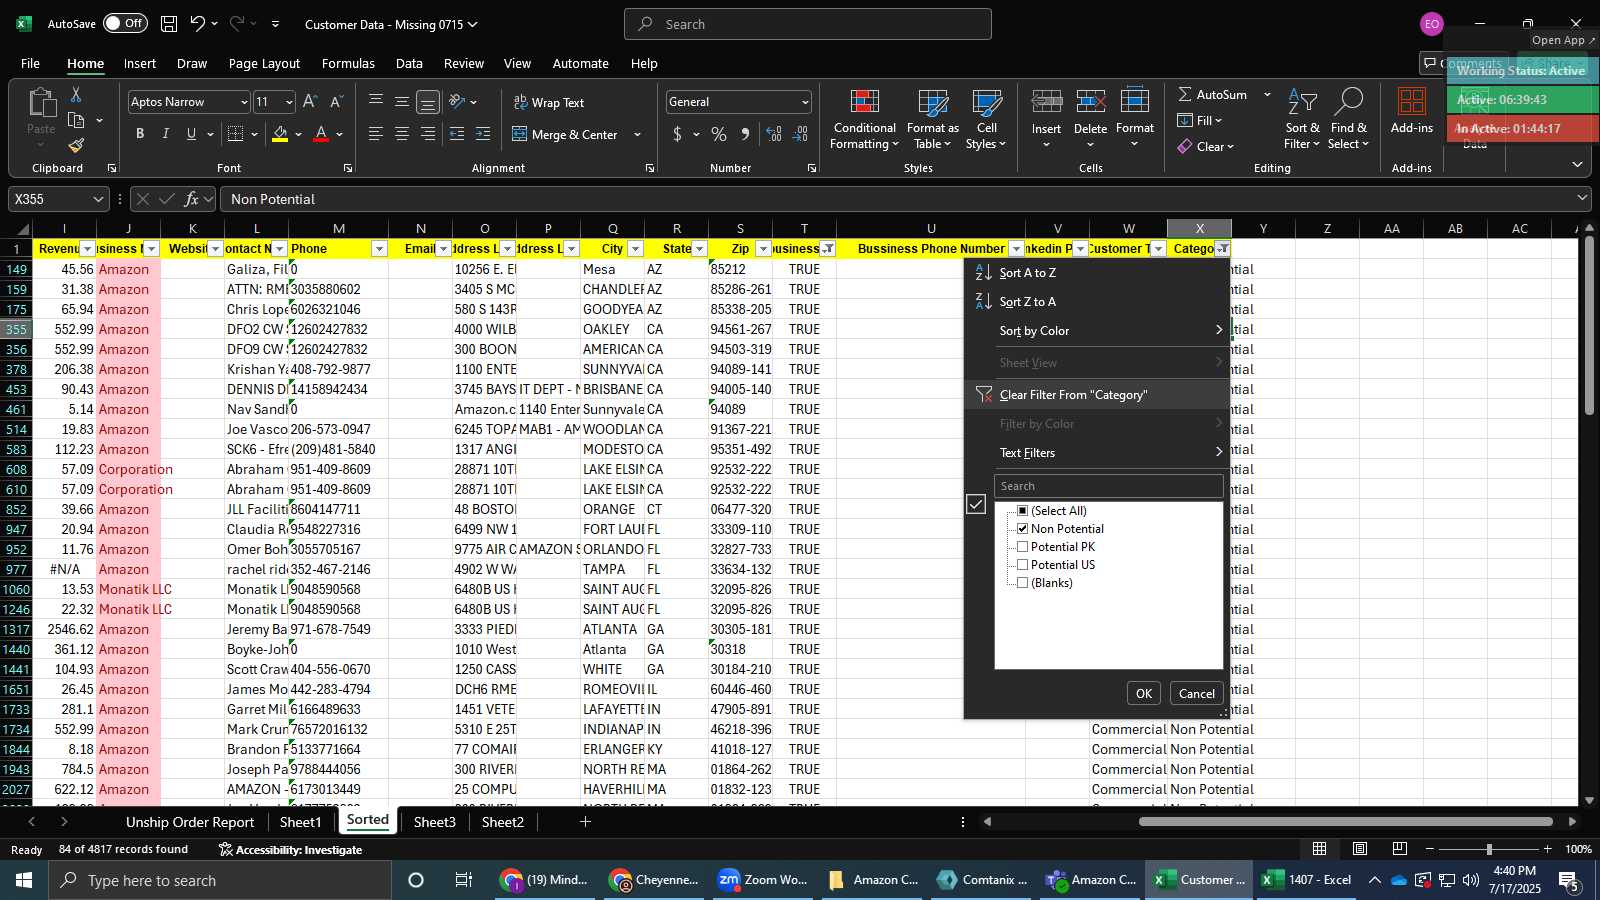Apply Bold formatting
The height and width of the screenshot is (900, 1600).
click(140, 134)
